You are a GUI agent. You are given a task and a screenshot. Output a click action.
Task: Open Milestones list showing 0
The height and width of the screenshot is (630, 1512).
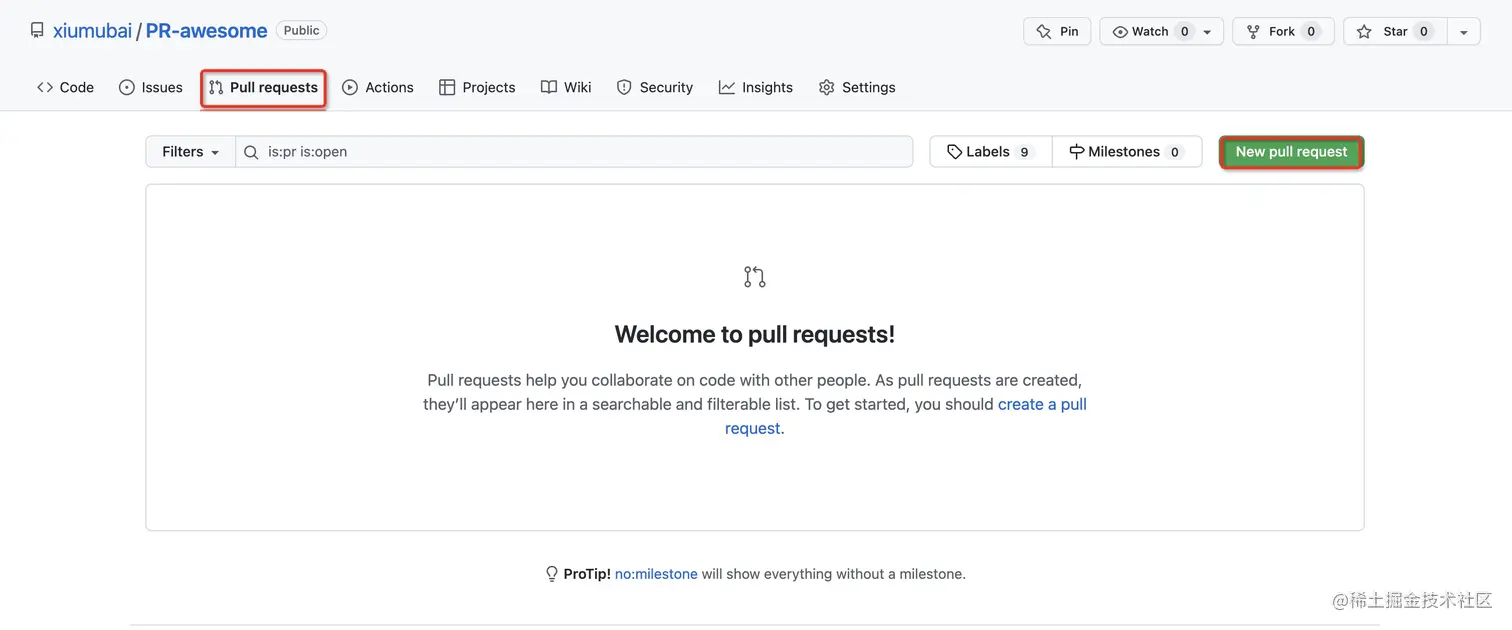(1126, 151)
